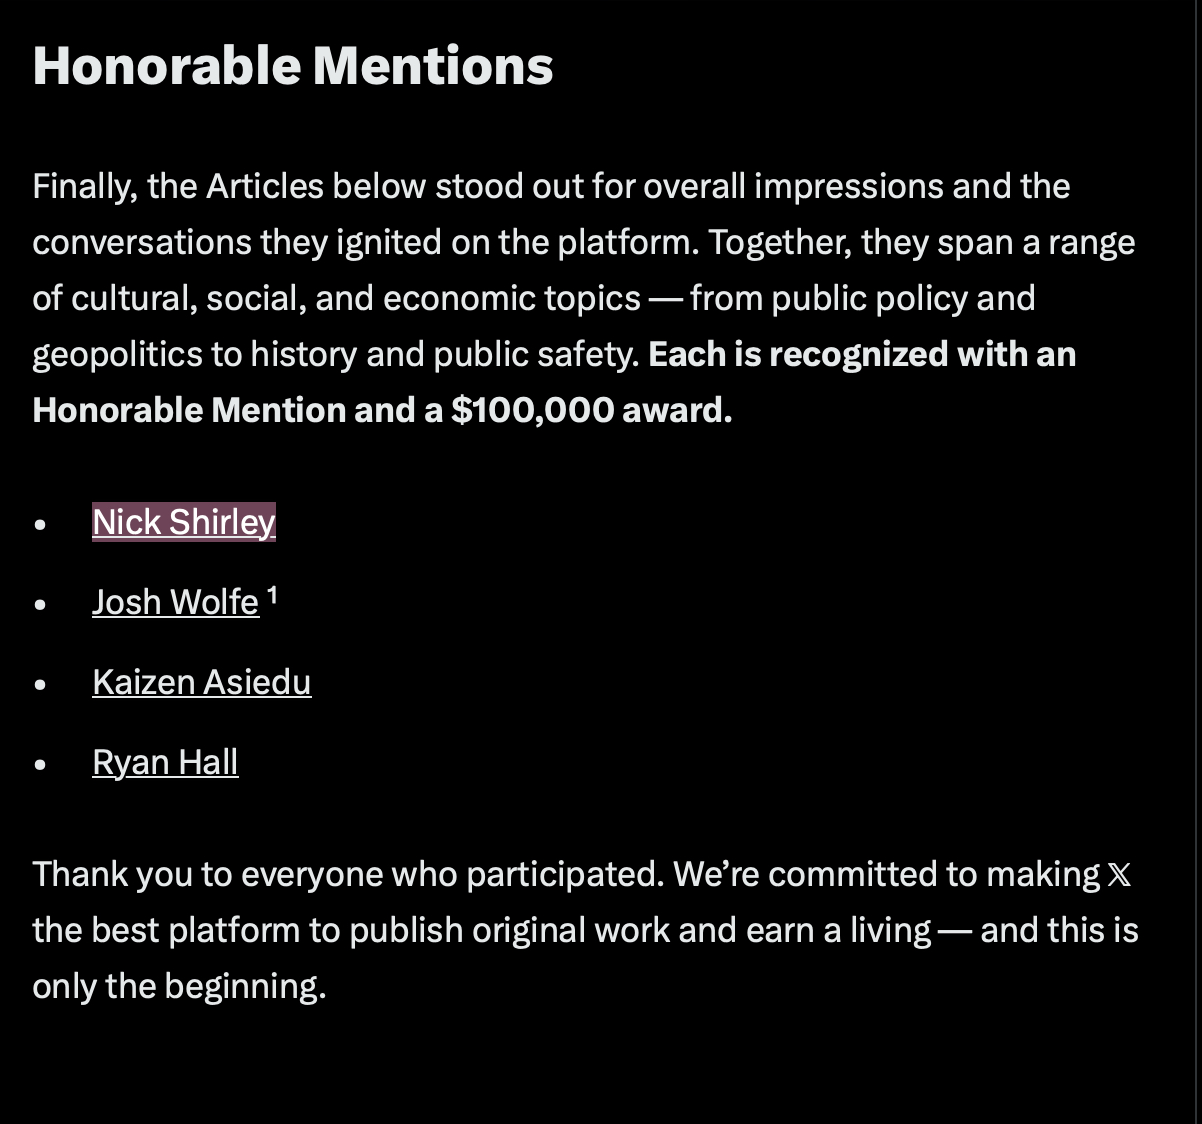The width and height of the screenshot is (1202, 1124).
Task: Open the Josh Wolfe link
Action: pyautogui.click(x=175, y=602)
